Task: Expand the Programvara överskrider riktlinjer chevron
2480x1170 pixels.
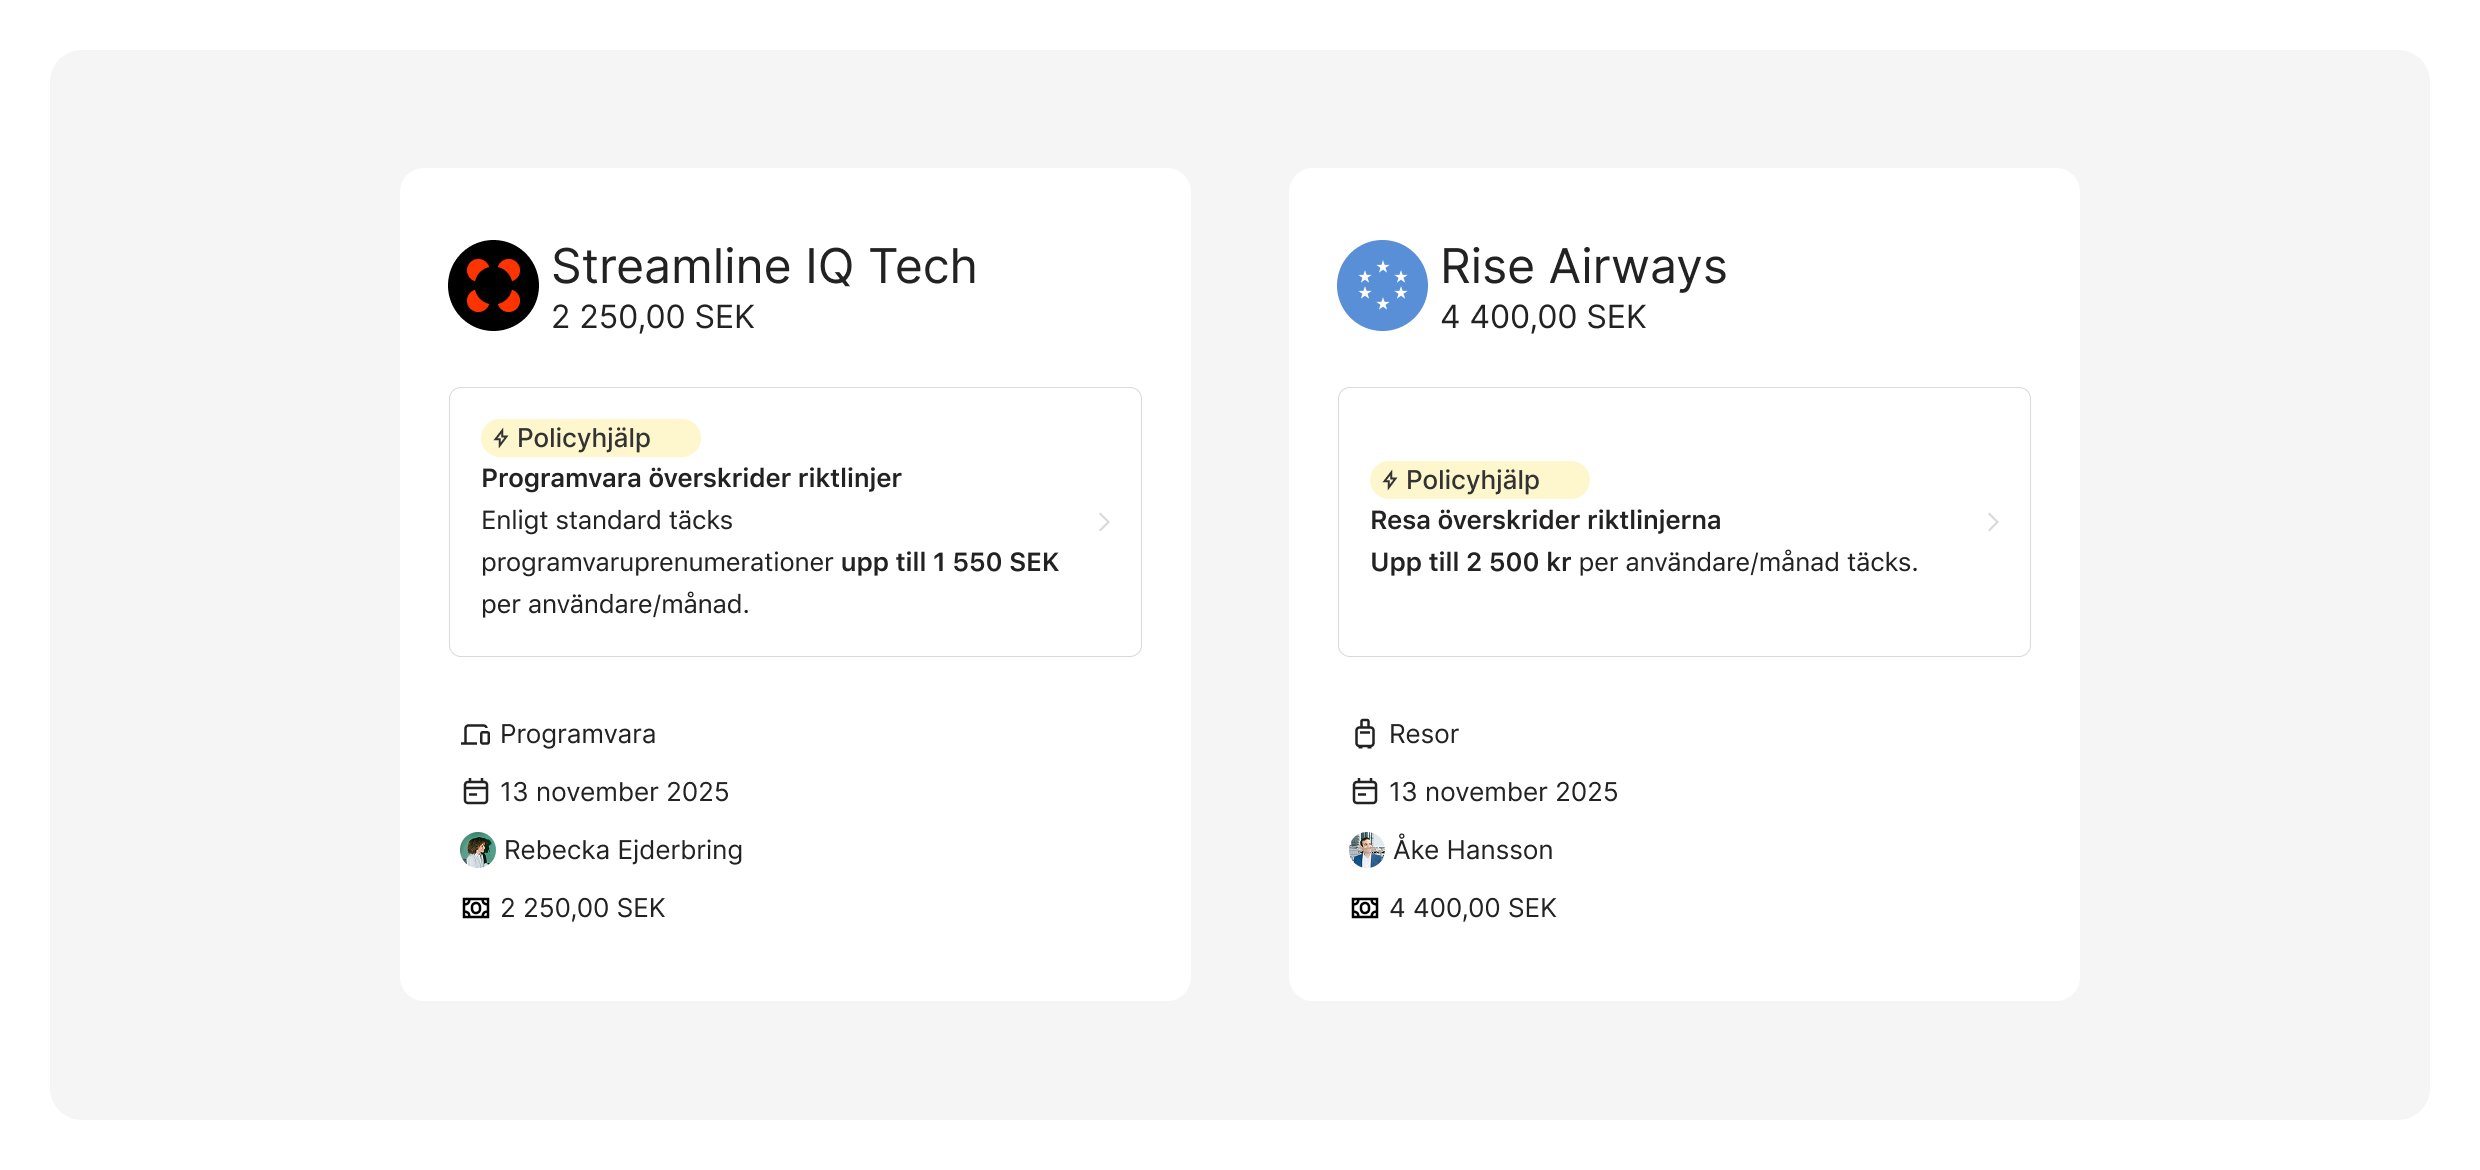Action: pos(1104,522)
